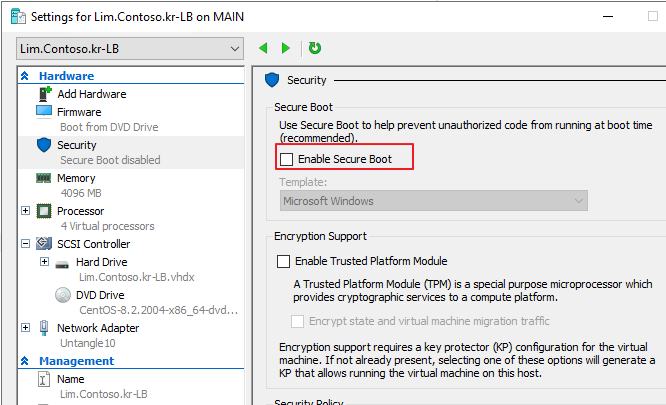Select Name under Management
Screen dimensions: 666x405
tap(71, 379)
